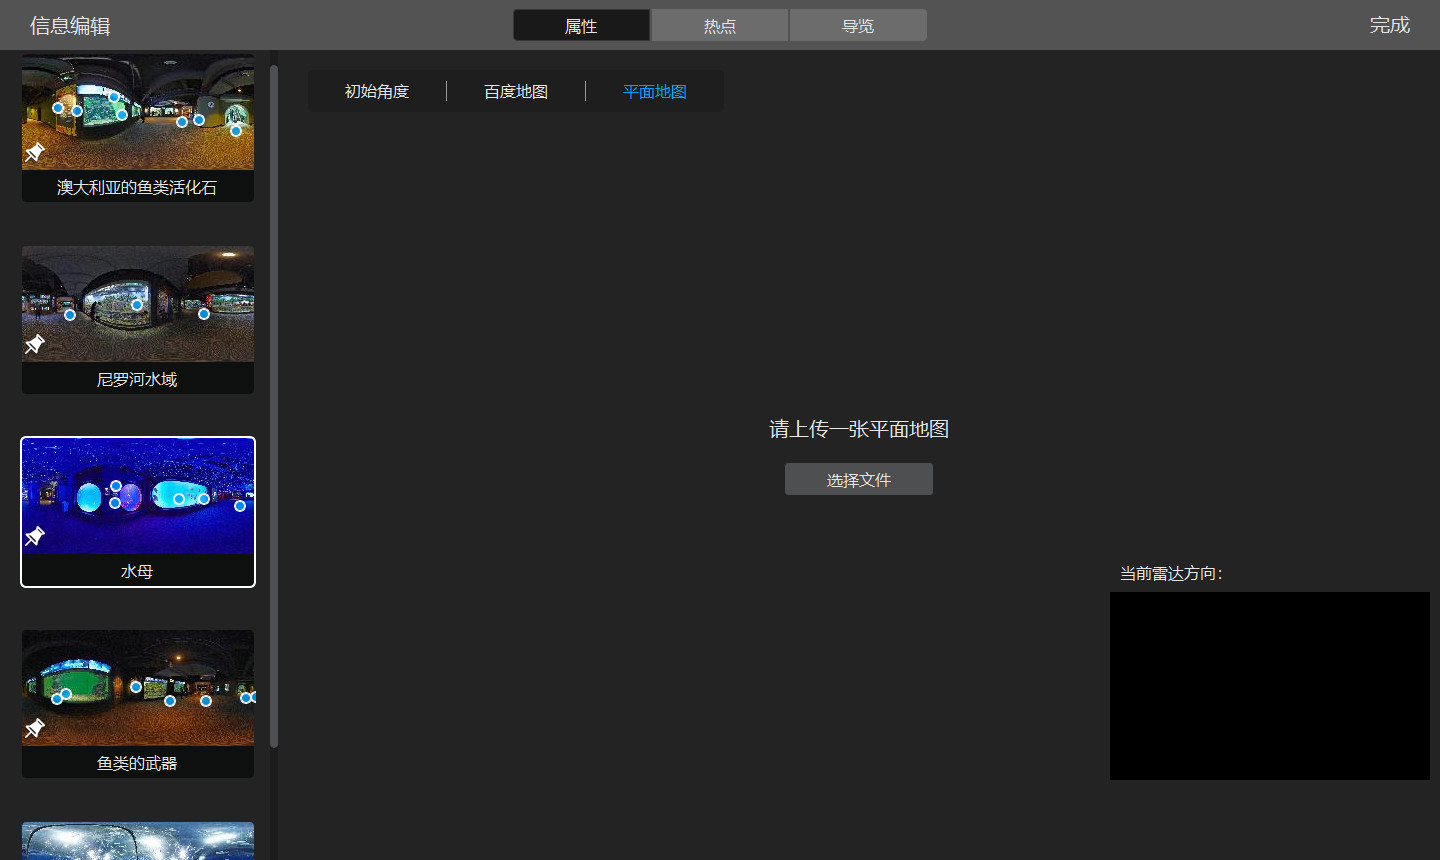Select the partially visible bottom scene thumbnail
Image resolution: width=1440 pixels, height=860 pixels.
138,841
